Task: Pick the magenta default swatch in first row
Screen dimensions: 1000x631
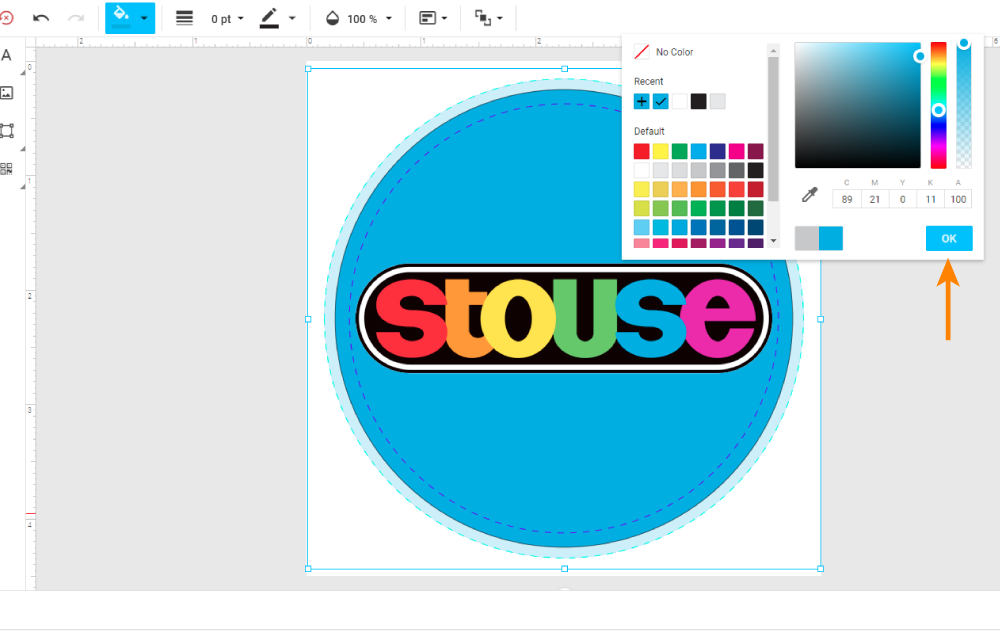Action: click(737, 151)
